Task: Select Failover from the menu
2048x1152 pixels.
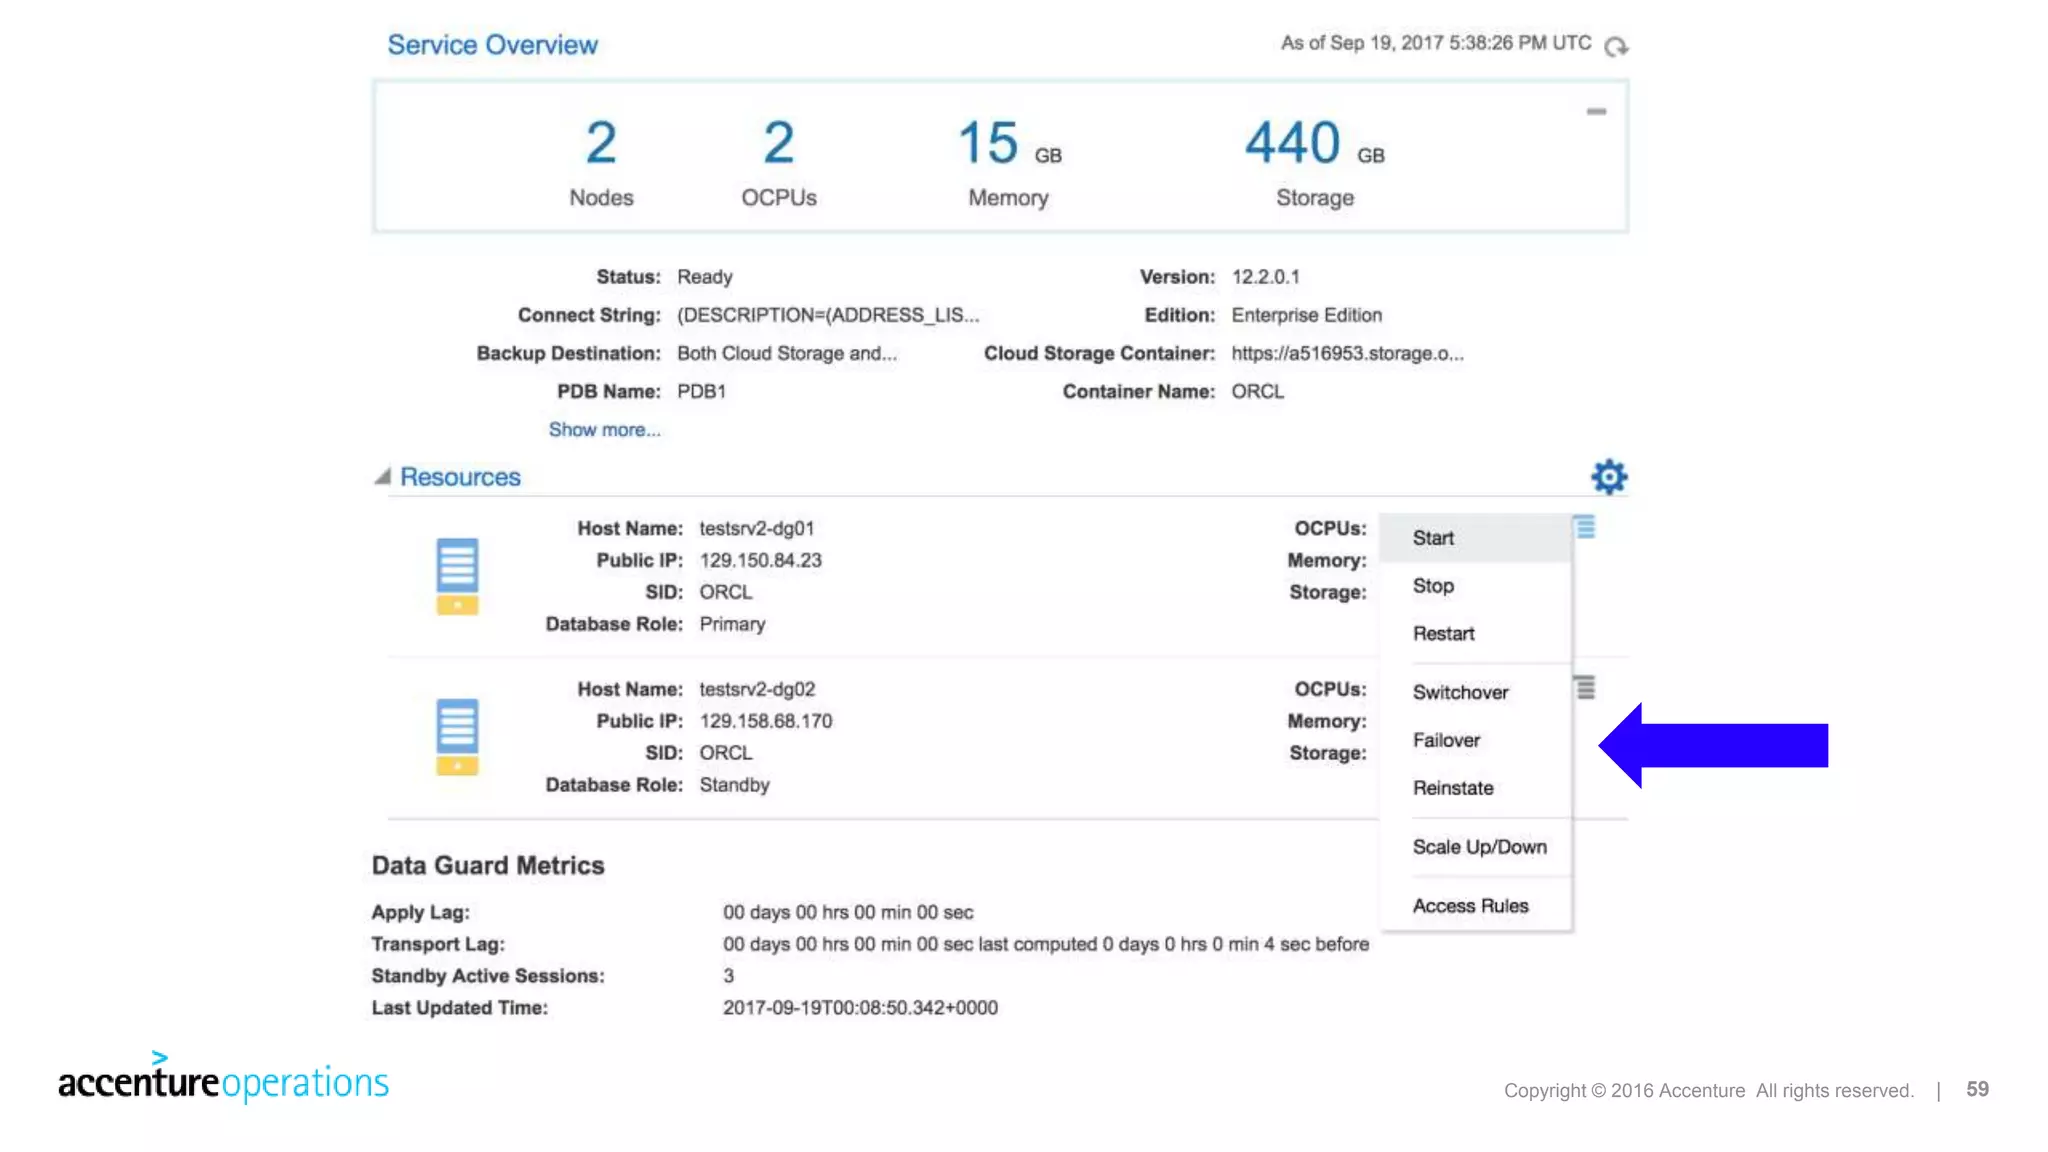Action: [1446, 741]
